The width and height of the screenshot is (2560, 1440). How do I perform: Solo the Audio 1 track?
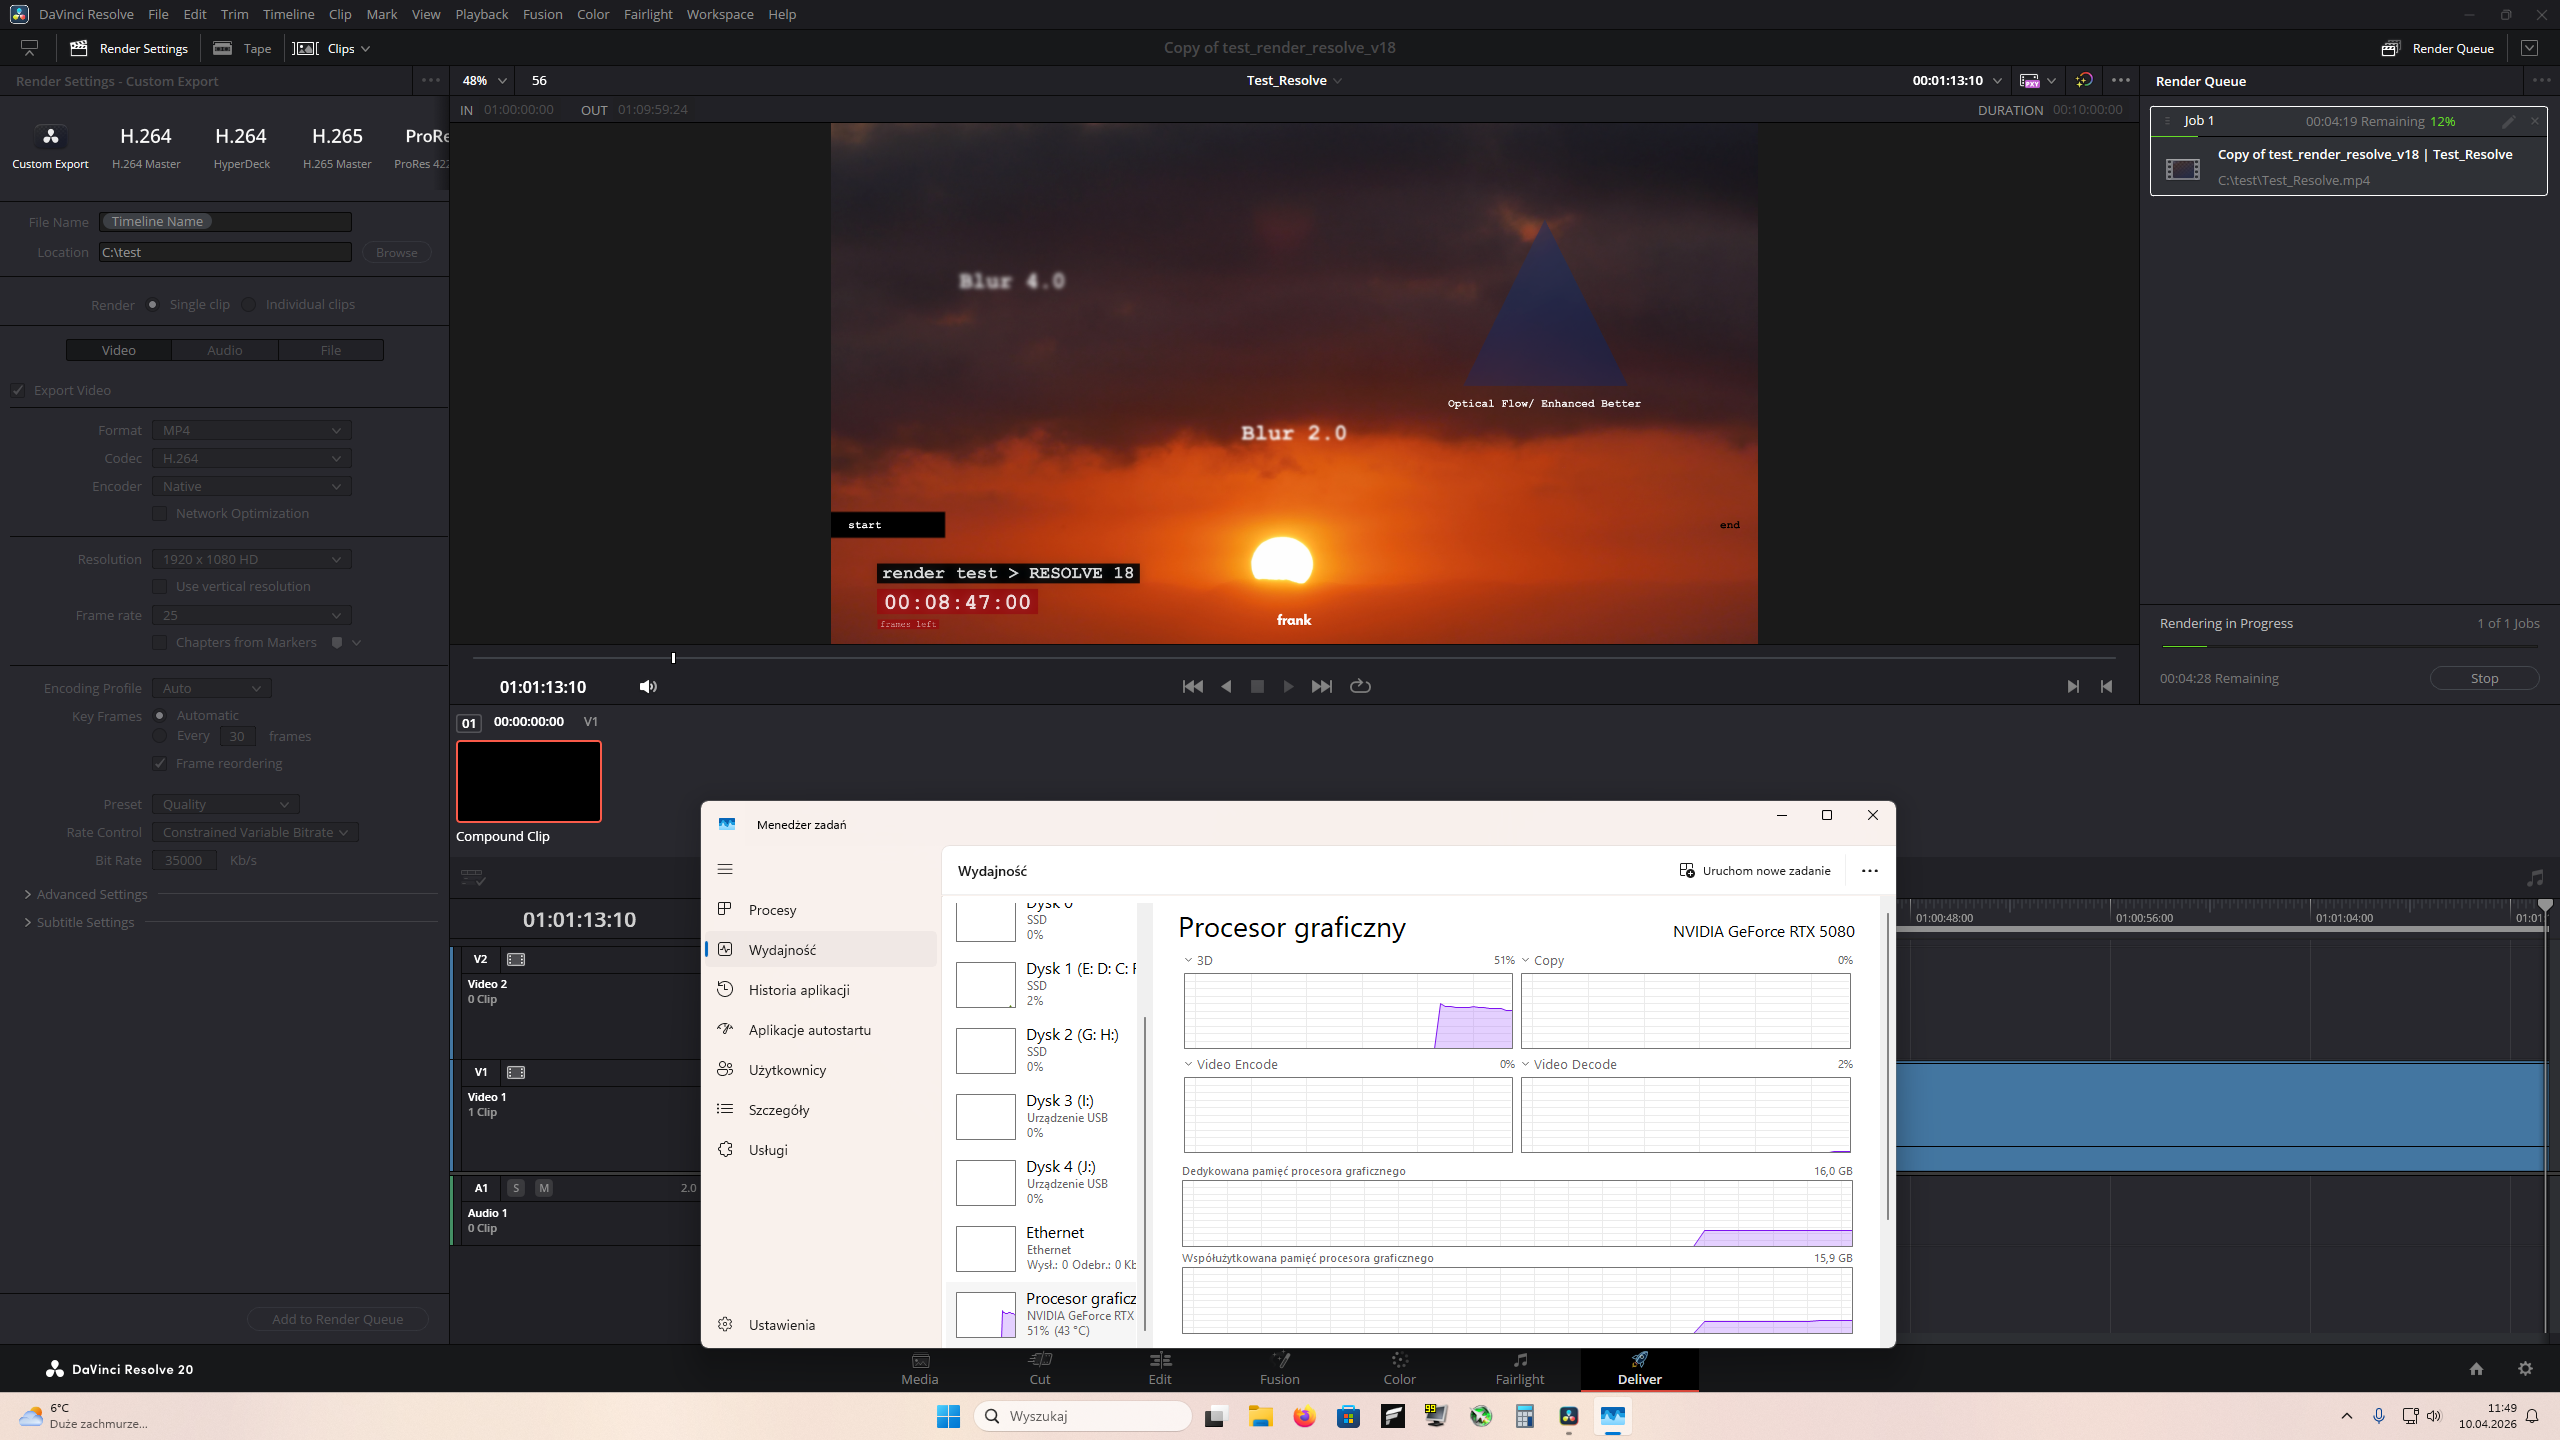pyautogui.click(x=516, y=1188)
